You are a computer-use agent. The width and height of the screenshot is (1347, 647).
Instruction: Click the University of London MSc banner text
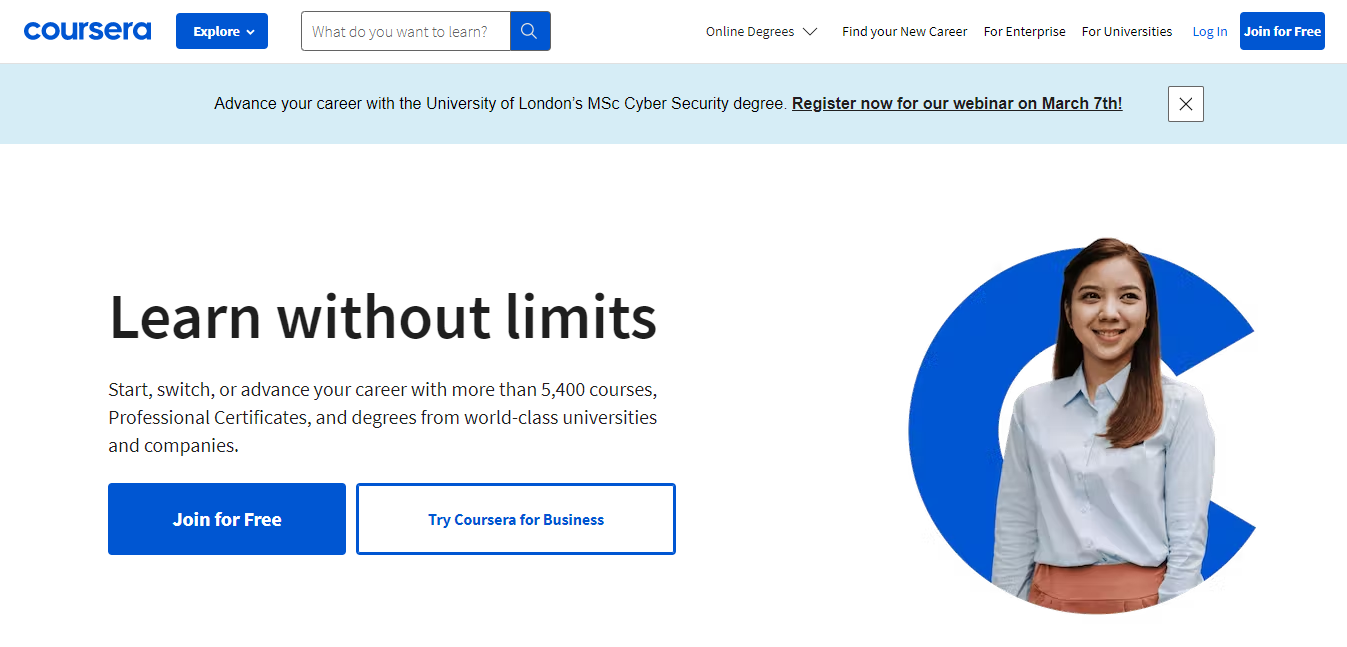500,104
